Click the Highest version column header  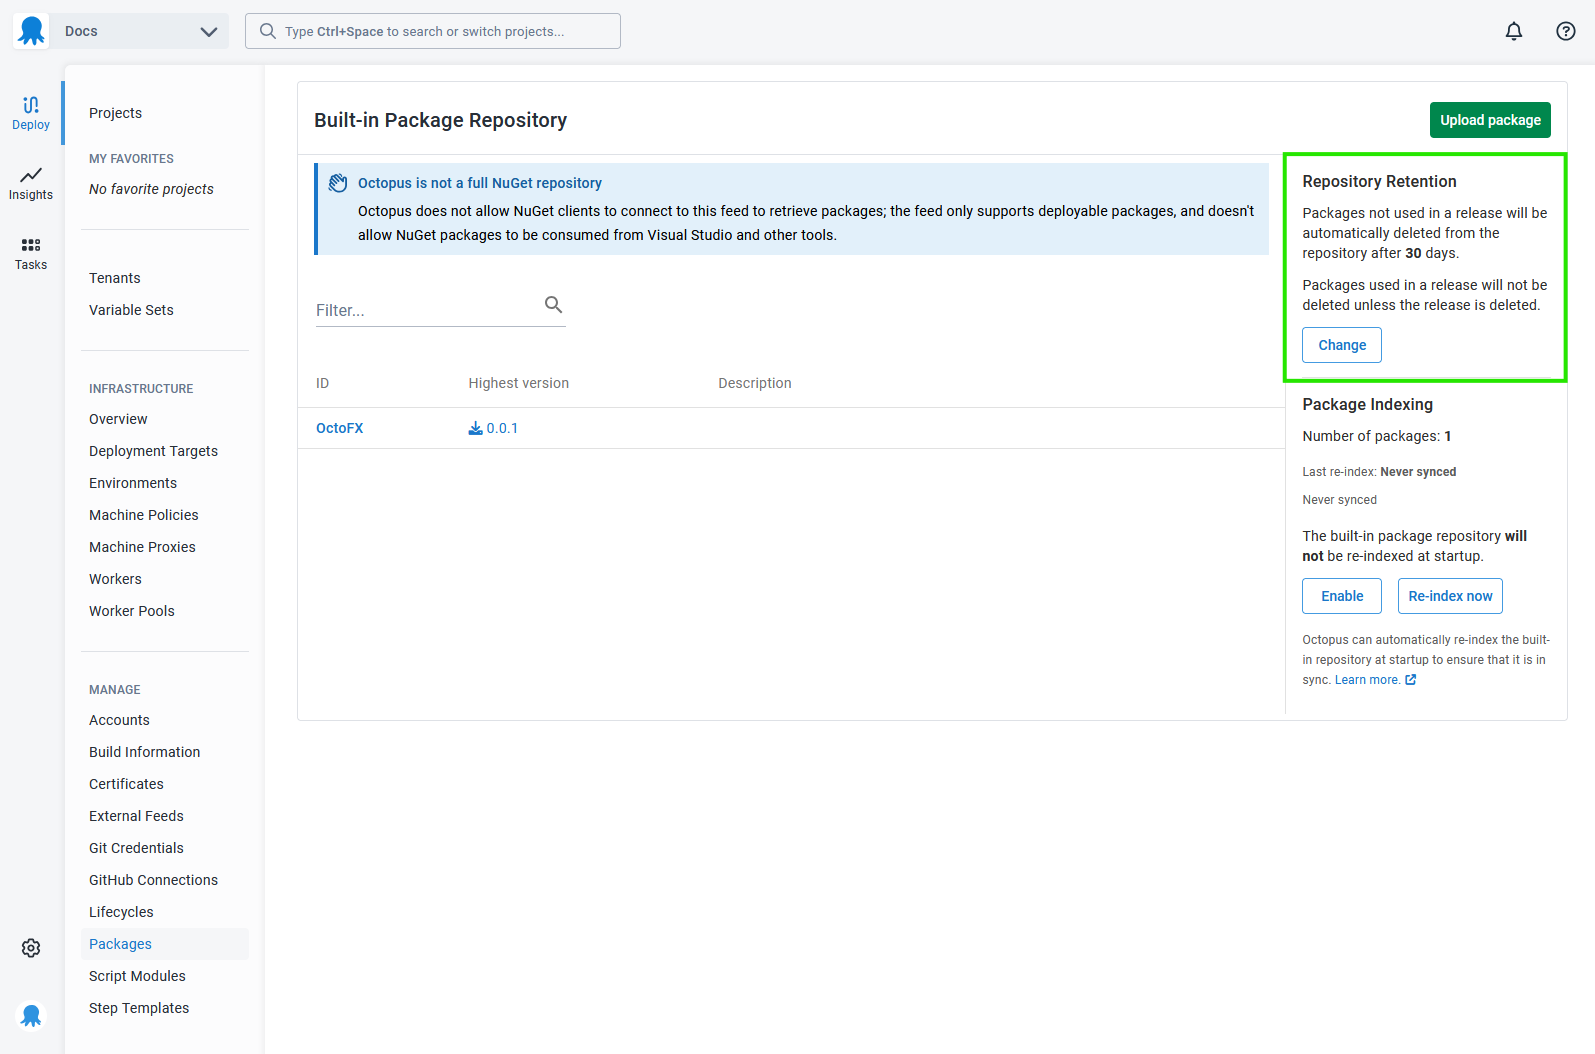tap(518, 383)
